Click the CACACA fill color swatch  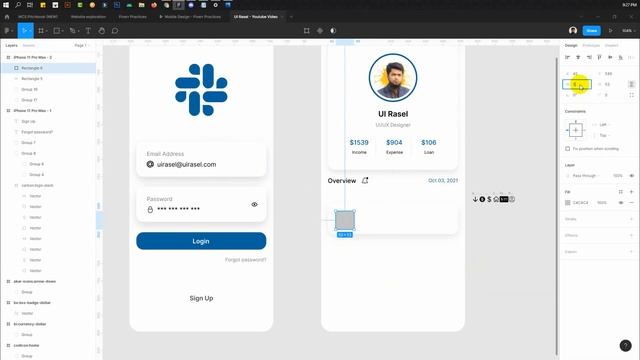(567, 202)
